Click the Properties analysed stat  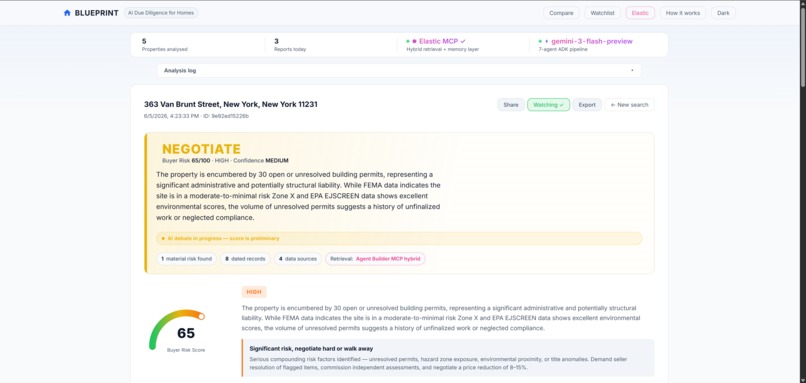(x=164, y=45)
